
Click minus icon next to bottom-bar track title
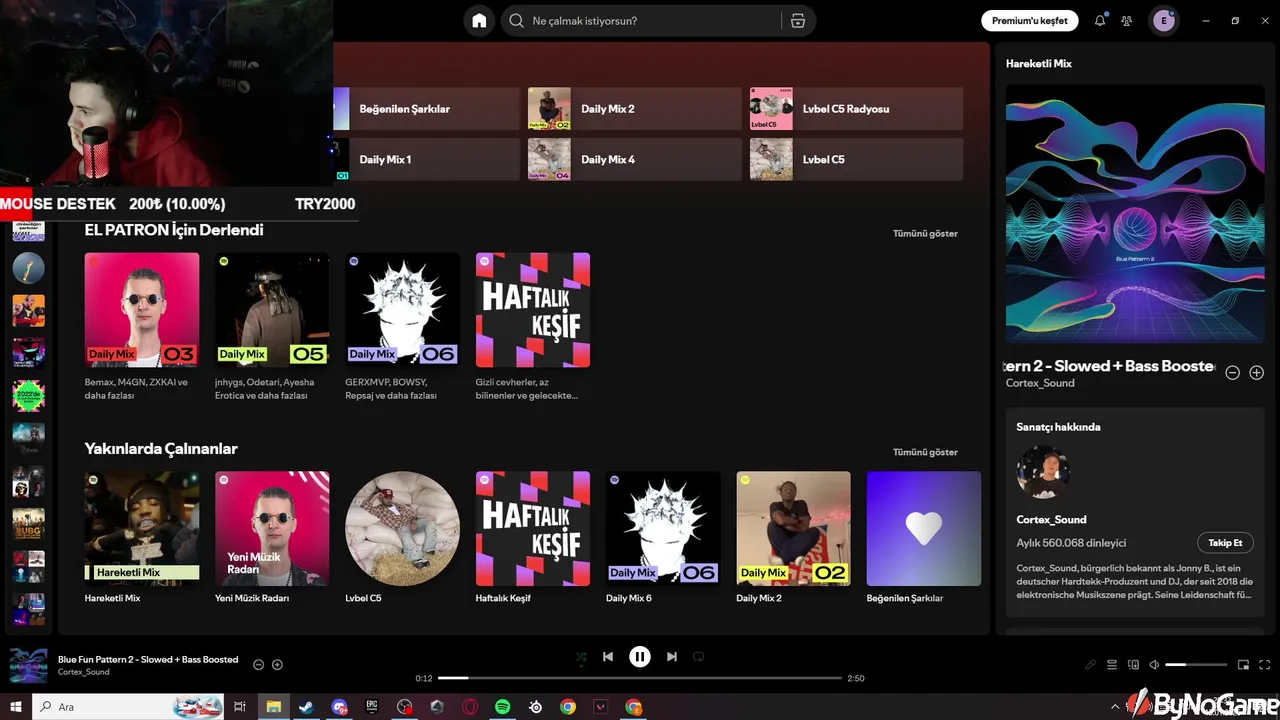click(258, 665)
